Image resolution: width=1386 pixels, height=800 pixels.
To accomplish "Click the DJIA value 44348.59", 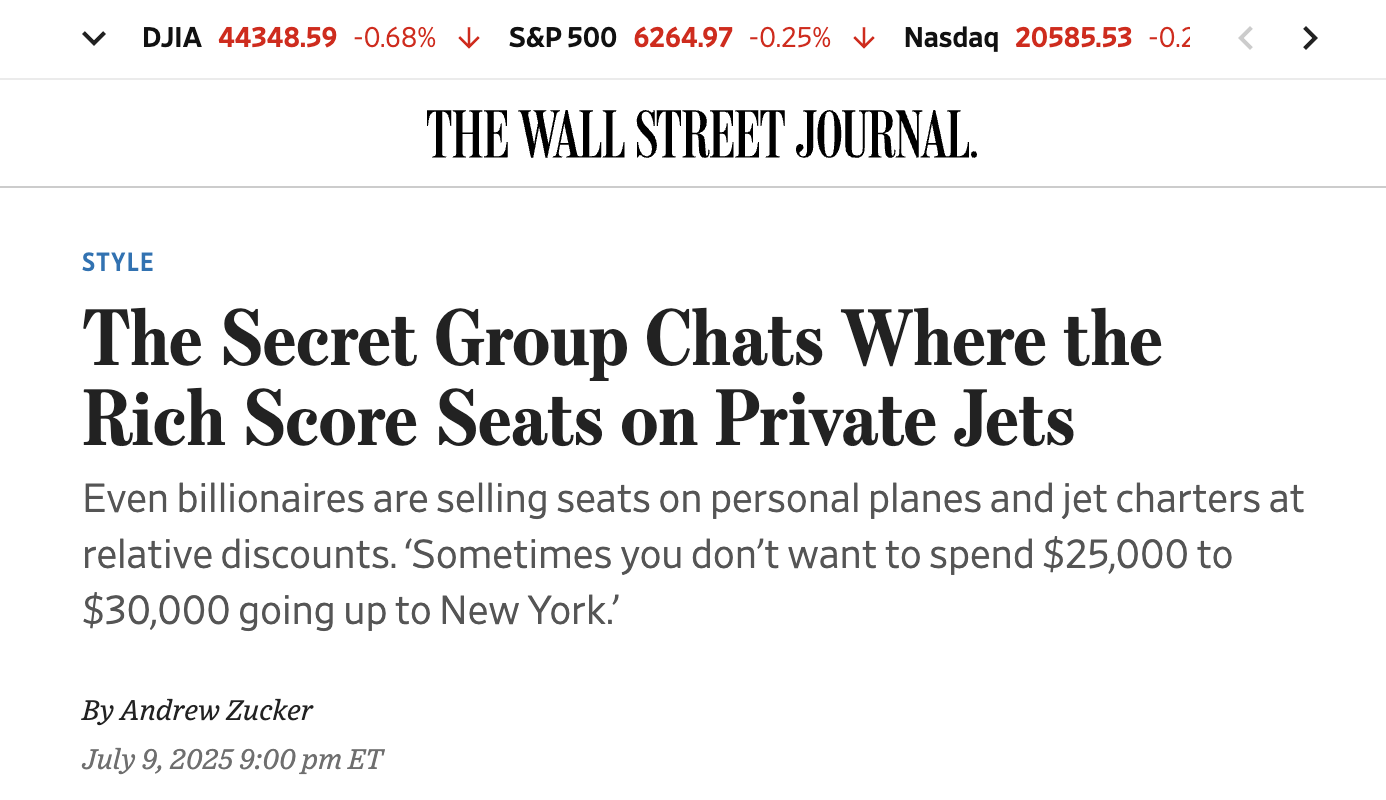I will [x=277, y=38].
